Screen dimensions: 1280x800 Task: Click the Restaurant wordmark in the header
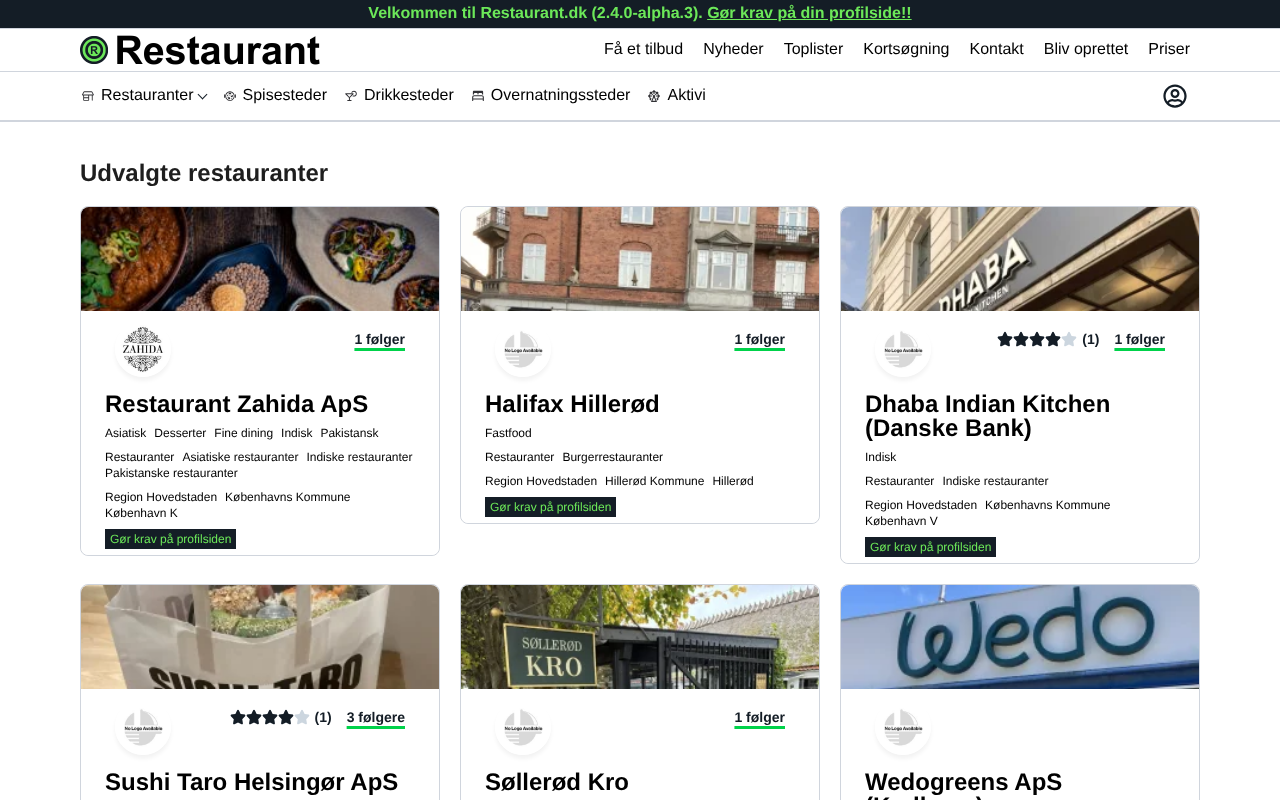pos(218,50)
